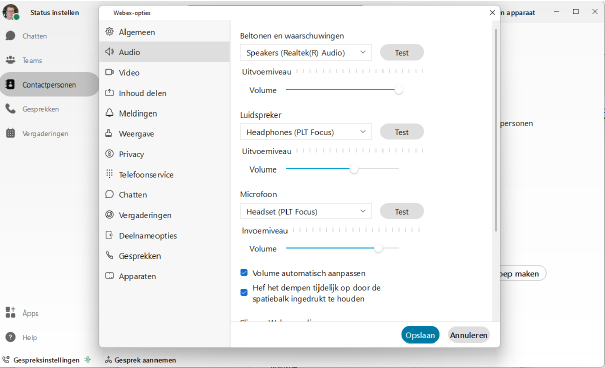Screen dimensions: 605x368
Task: Click the Meldingen bell icon
Action: pyautogui.click(x=110, y=113)
